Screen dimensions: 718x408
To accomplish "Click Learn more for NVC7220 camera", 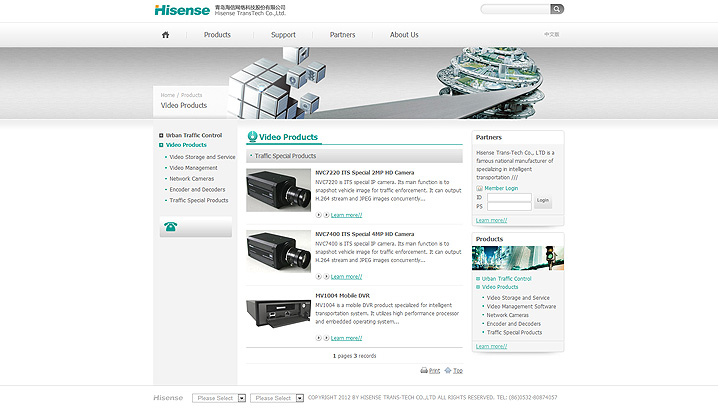I will coord(346,215).
